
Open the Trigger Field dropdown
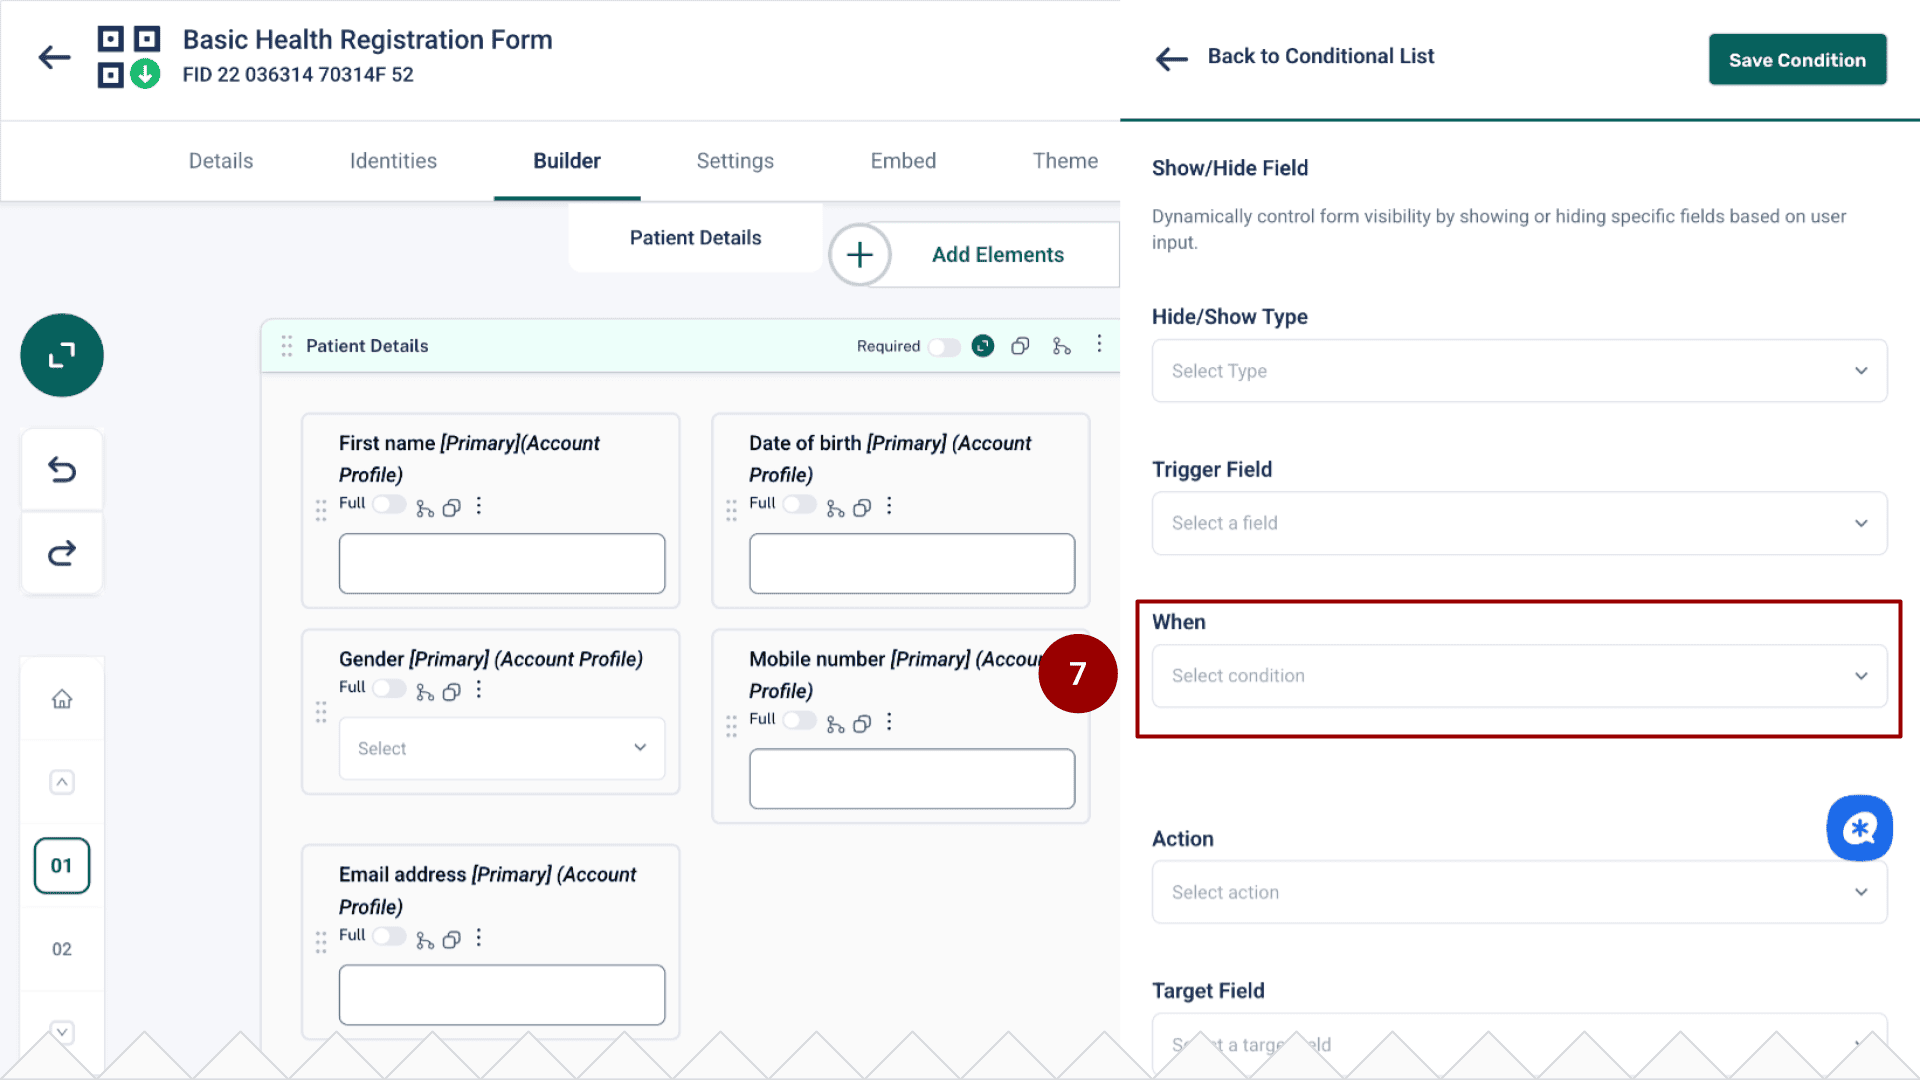click(1518, 523)
